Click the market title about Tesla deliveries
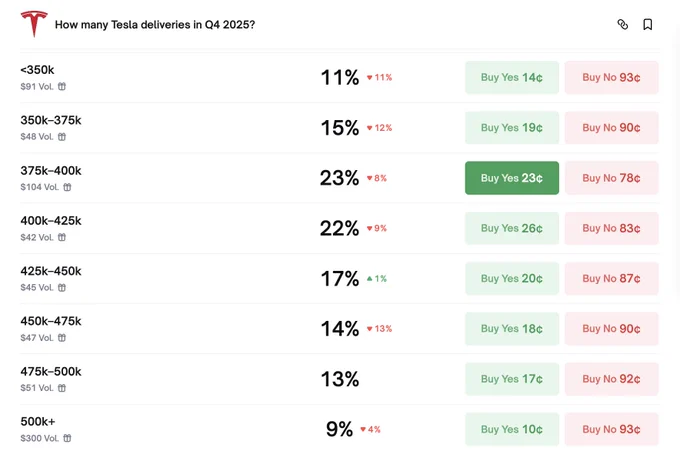 (x=154, y=24)
